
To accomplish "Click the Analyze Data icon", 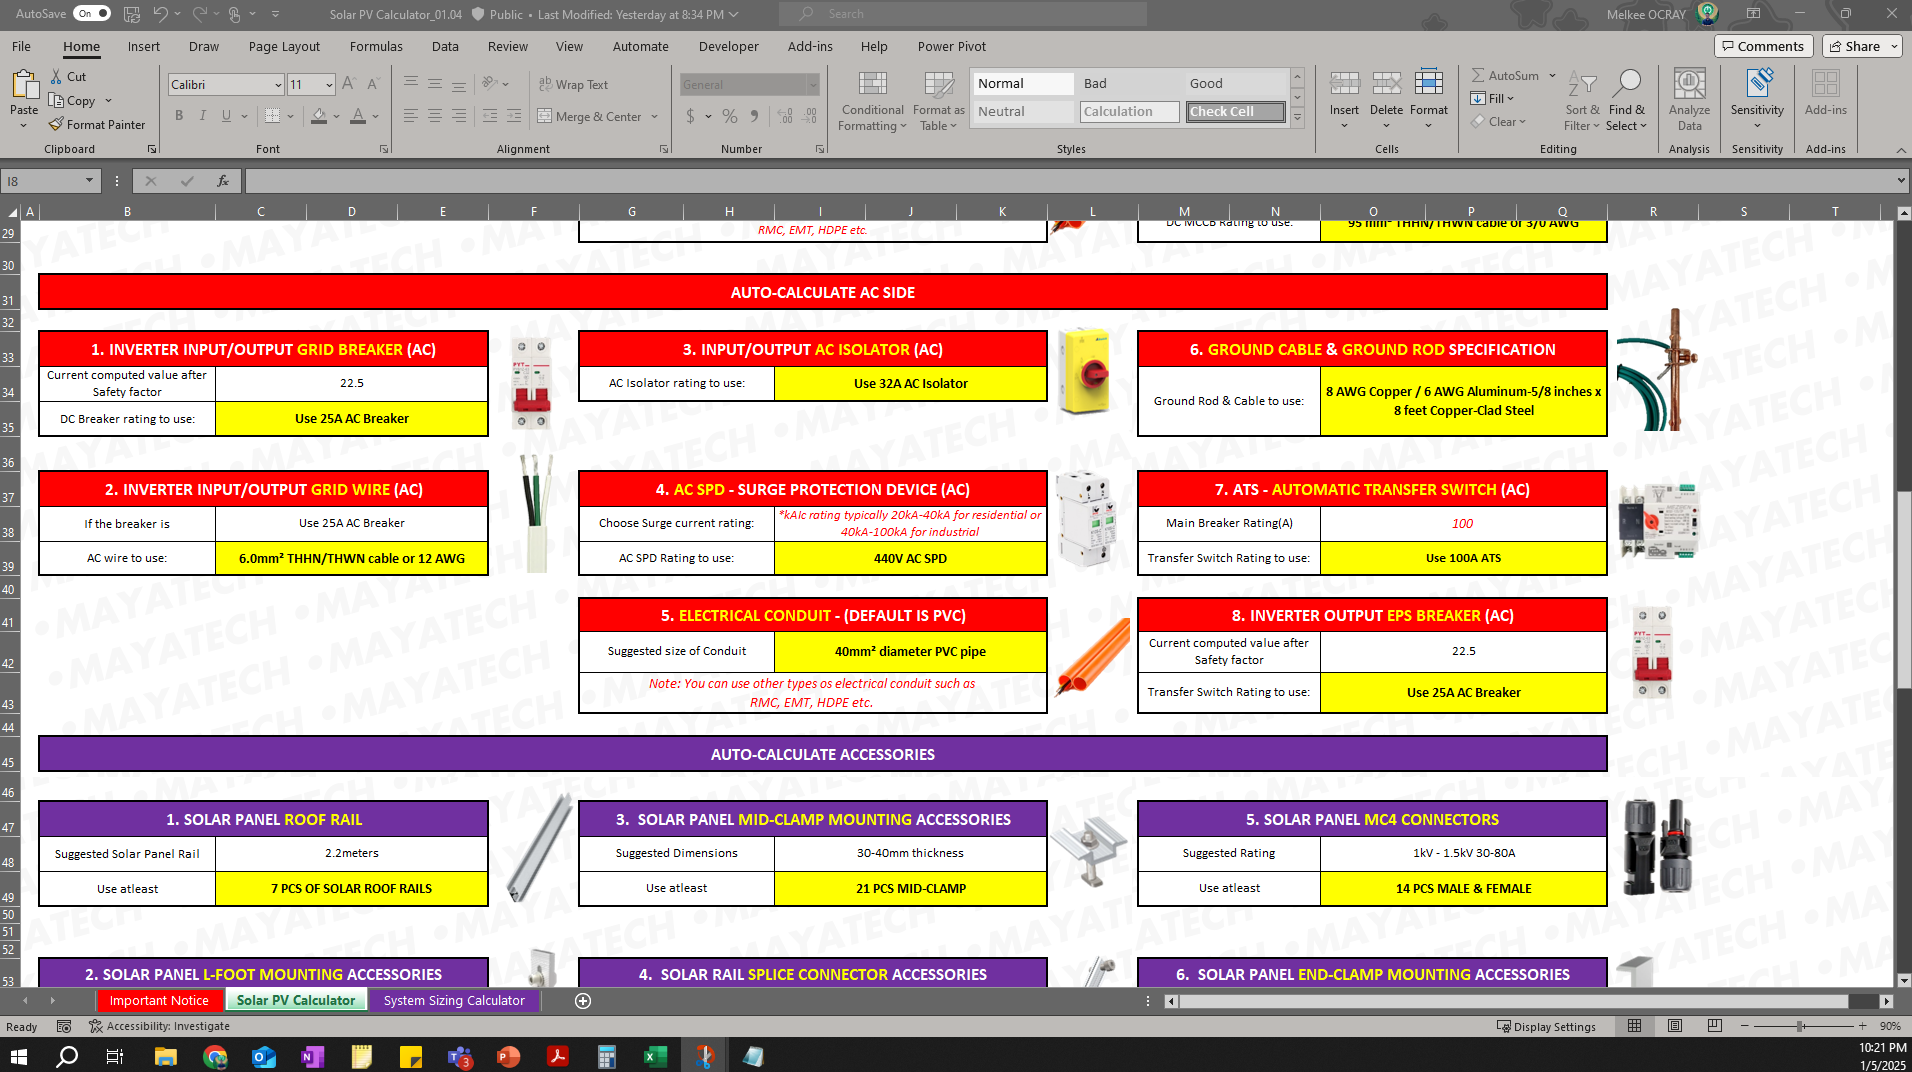I will coord(1689,97).
